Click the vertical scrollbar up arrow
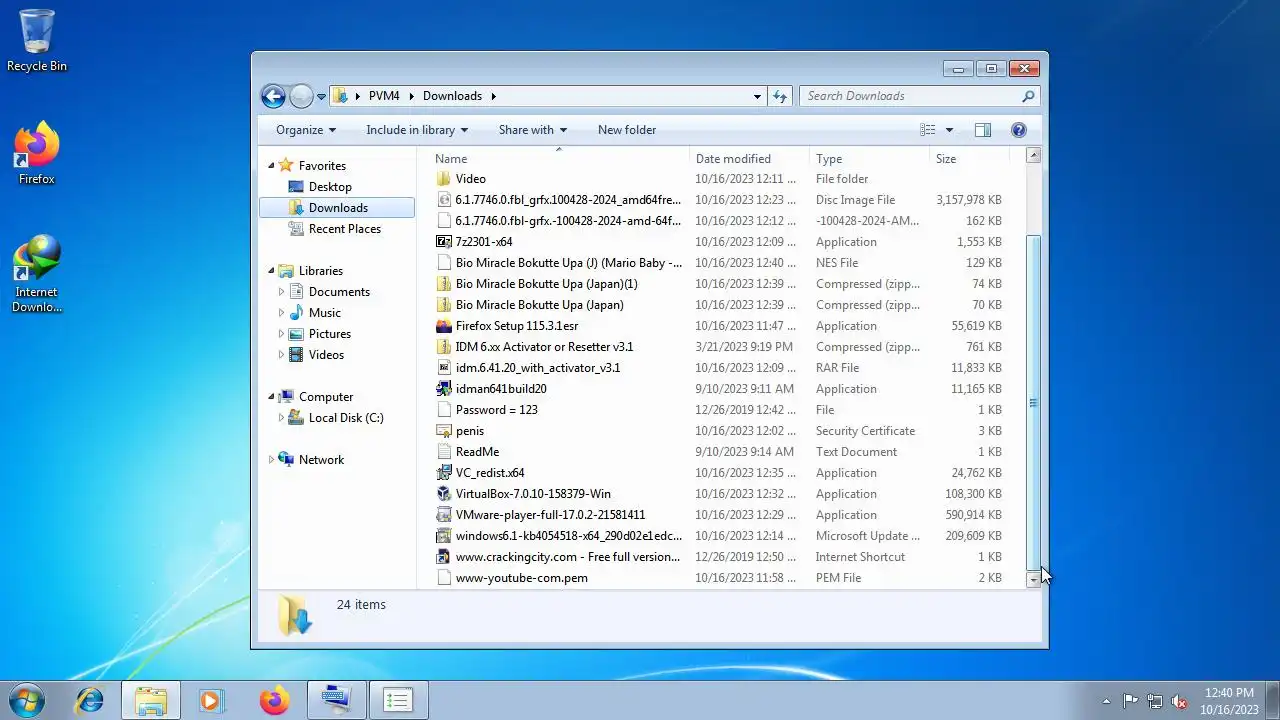This screenshot has width=1280, height=720. click(1034, 155)
